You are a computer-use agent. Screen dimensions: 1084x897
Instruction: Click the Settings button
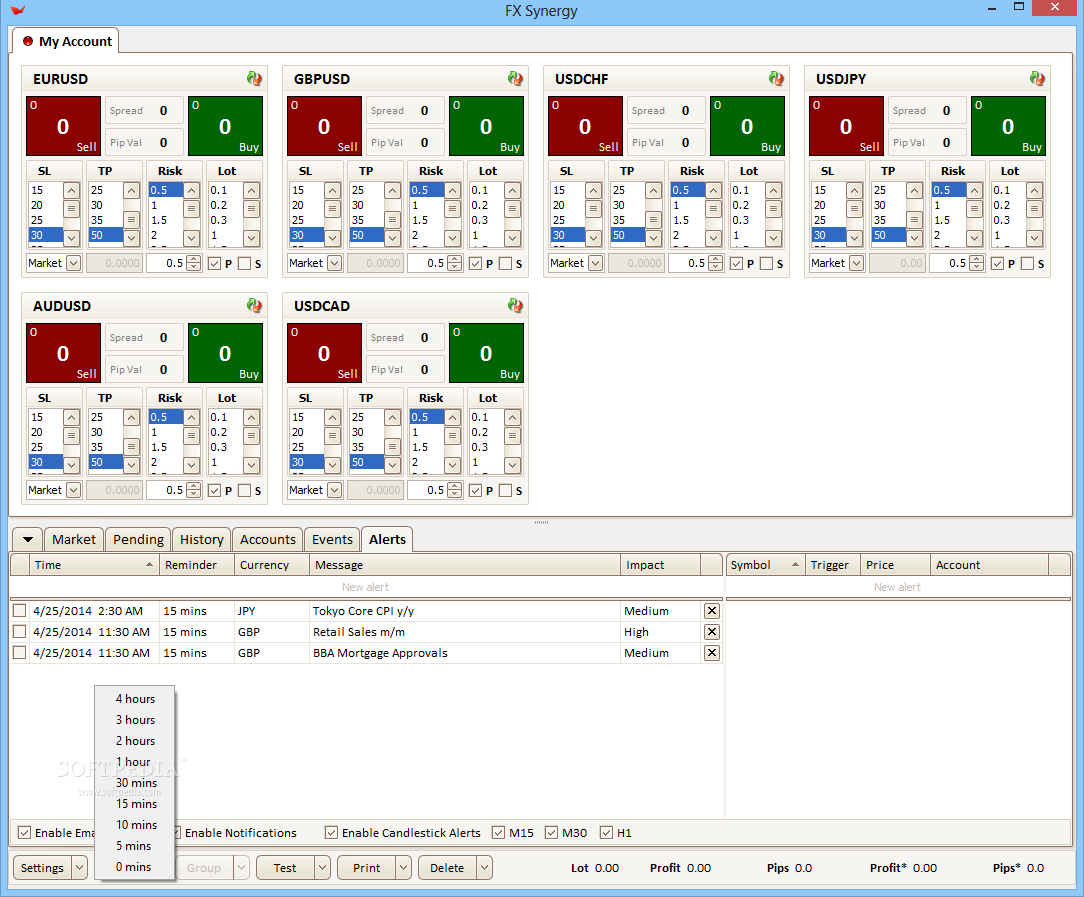42,868
